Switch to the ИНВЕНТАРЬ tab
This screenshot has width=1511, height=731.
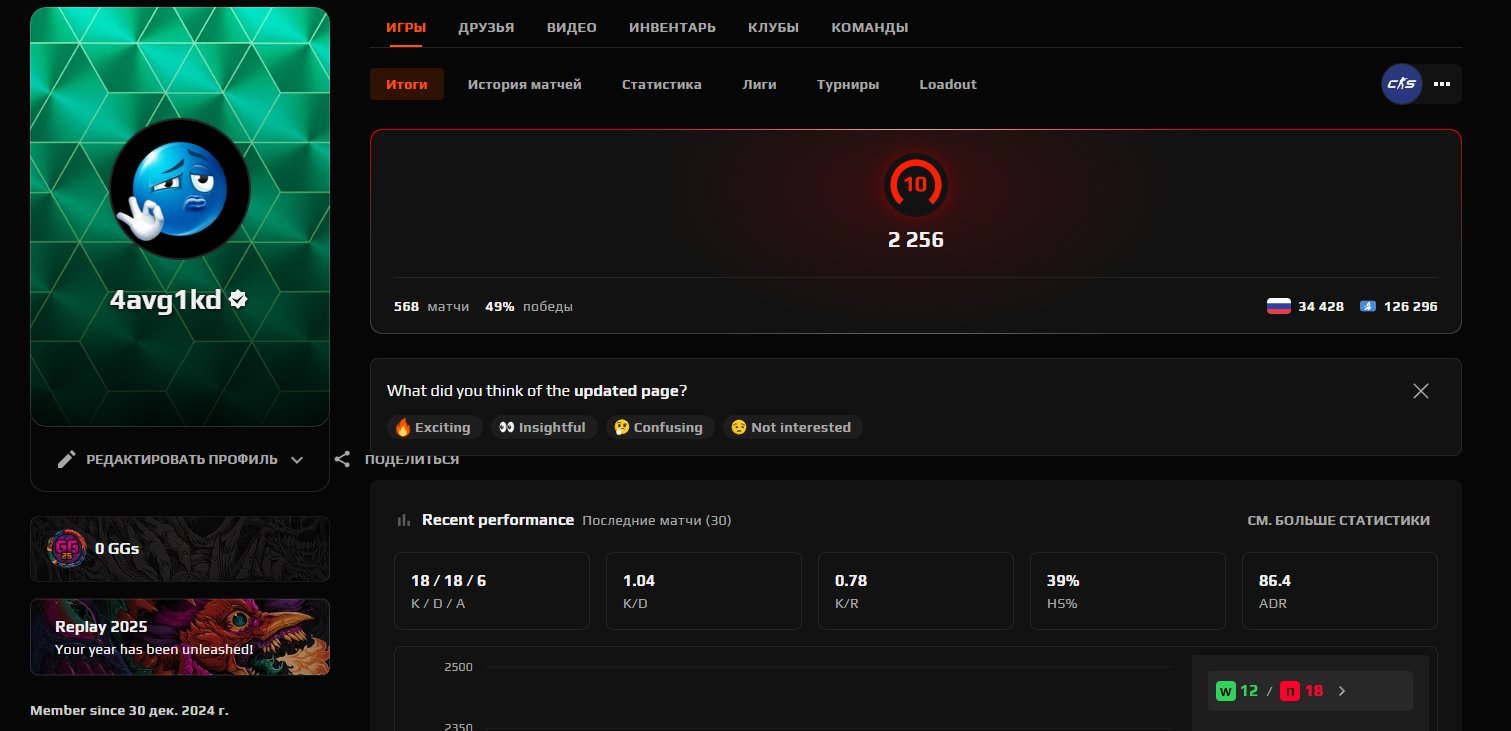[672, 27]
